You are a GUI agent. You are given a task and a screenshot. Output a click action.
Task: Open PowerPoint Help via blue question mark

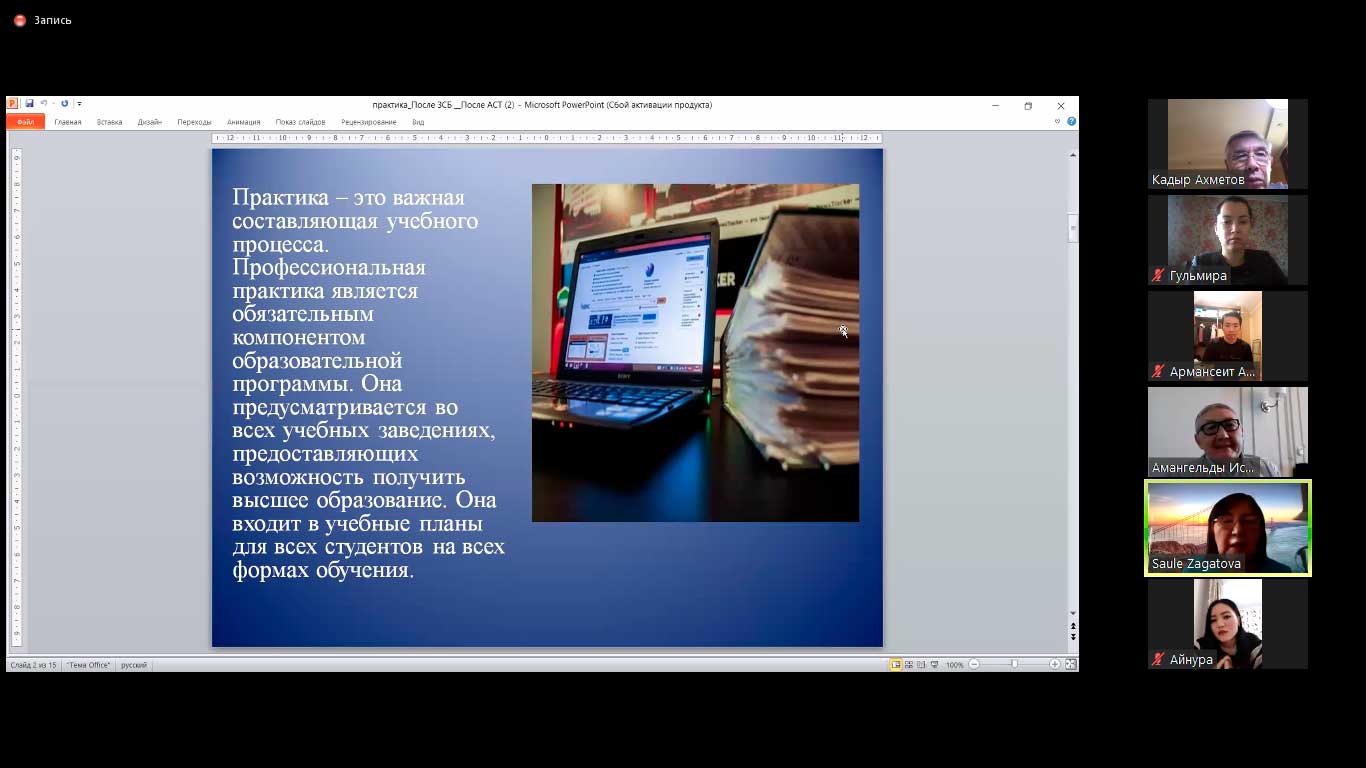[1071, 122]
